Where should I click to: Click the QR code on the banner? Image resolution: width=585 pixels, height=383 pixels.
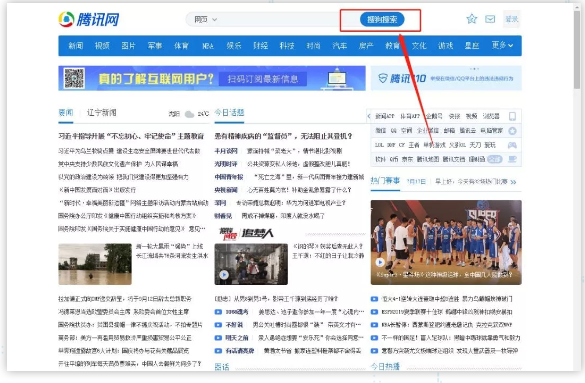[x=74, y=78]
